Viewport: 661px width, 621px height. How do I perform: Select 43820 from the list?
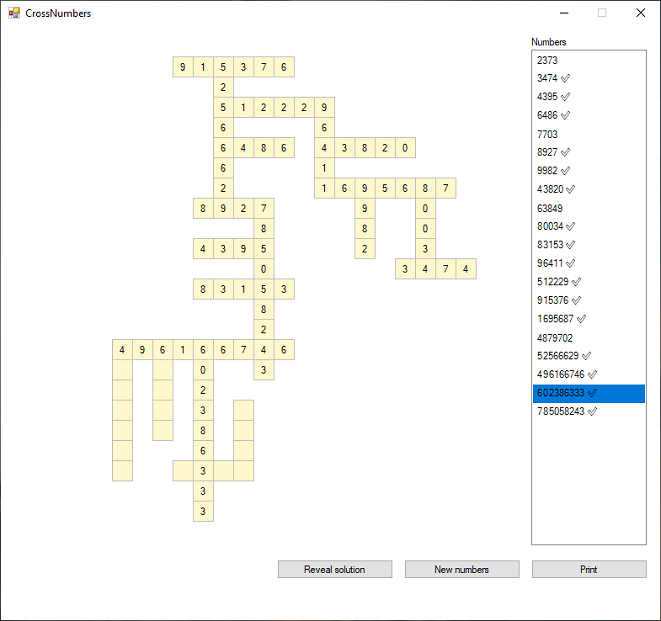click(550, 190)
